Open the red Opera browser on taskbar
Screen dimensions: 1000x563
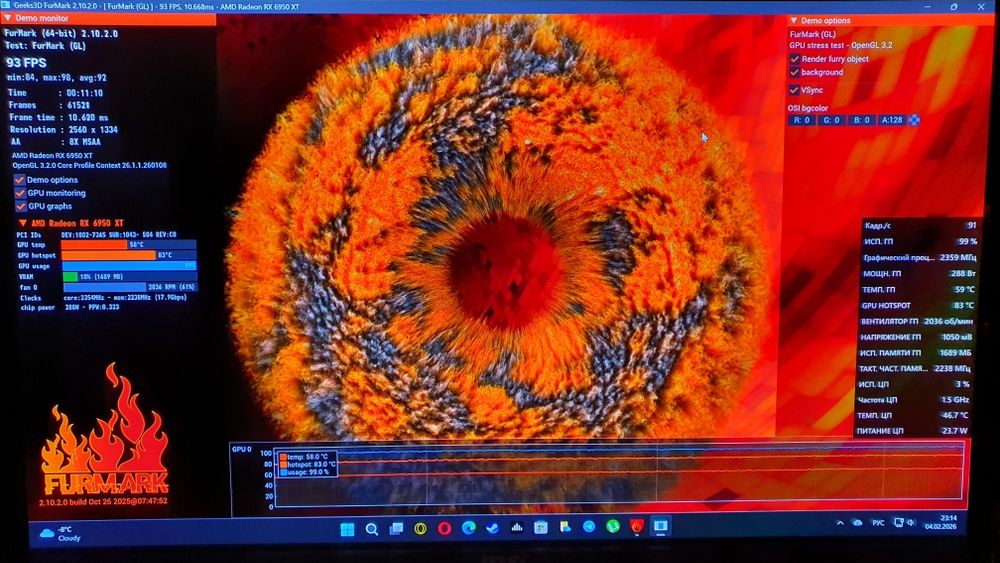[445, 528]
